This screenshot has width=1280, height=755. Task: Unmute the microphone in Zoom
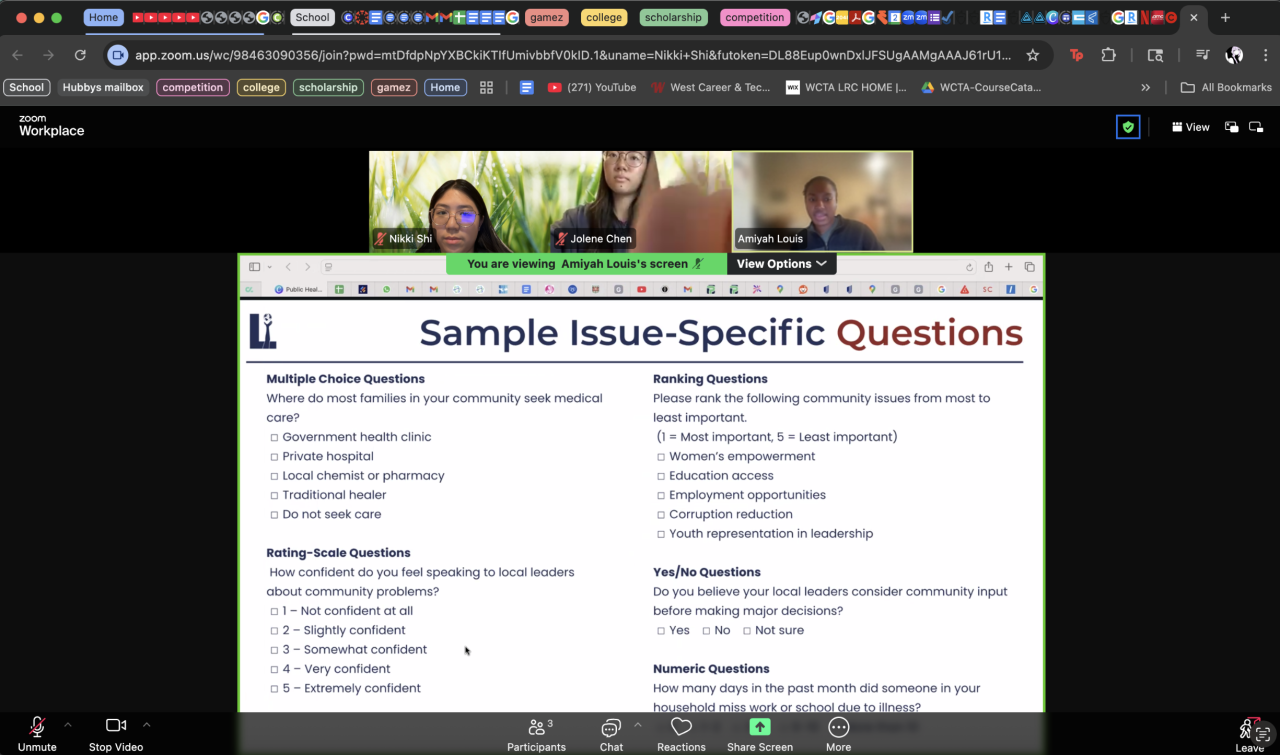click(x=37, y=733)
